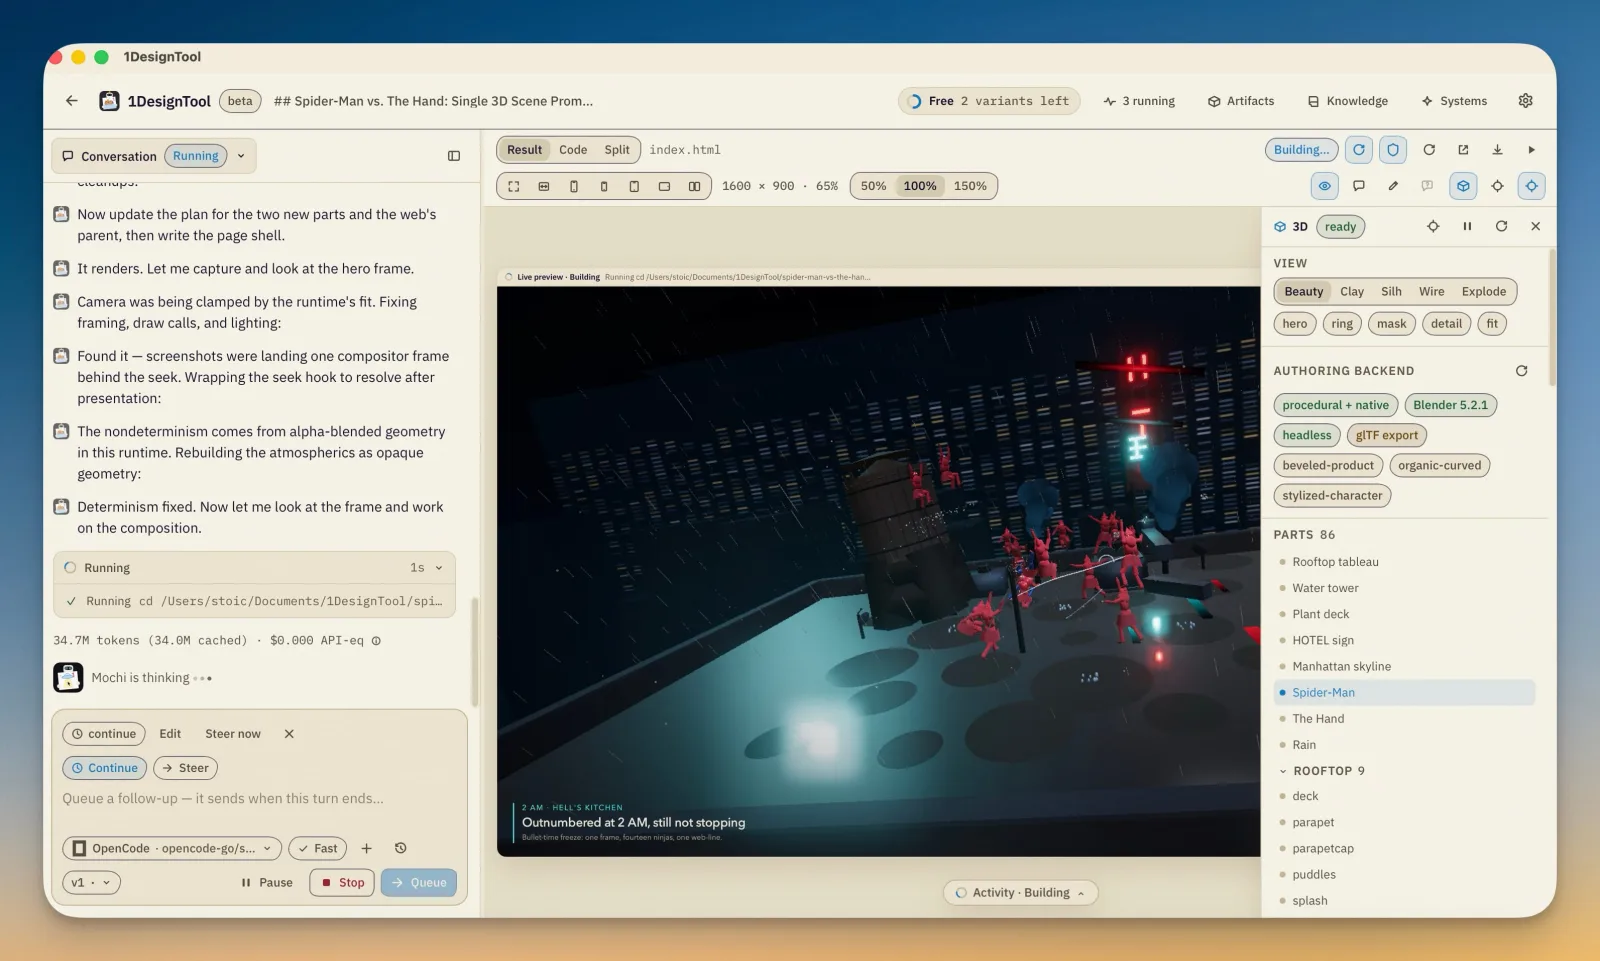Screen dimensions: 1600x961
Task: Click the Steer now link
Action: [233, 734]
